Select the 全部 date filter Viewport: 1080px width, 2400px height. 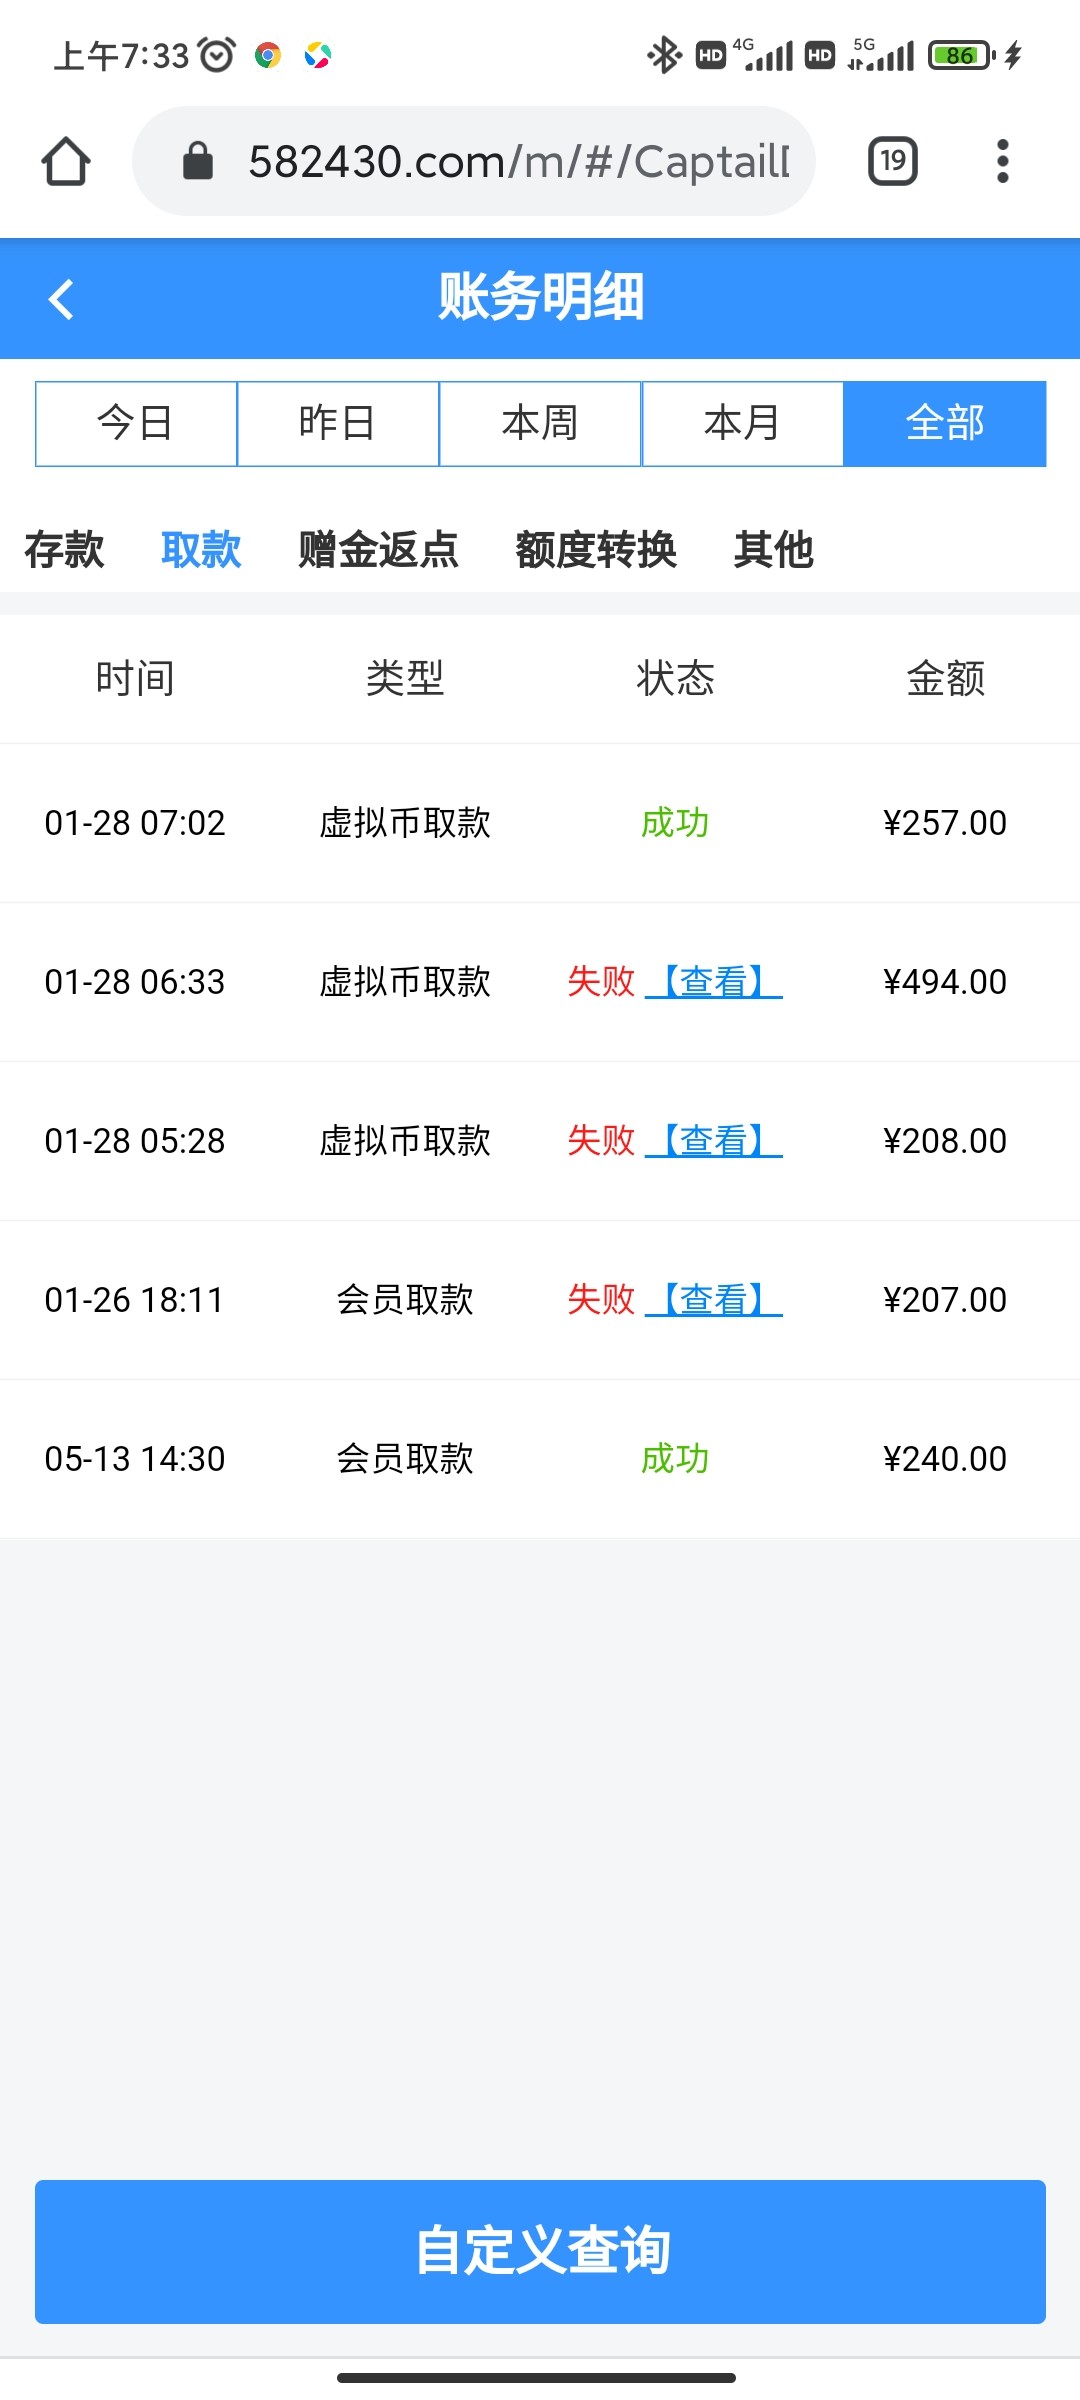(x=944, y=423)
